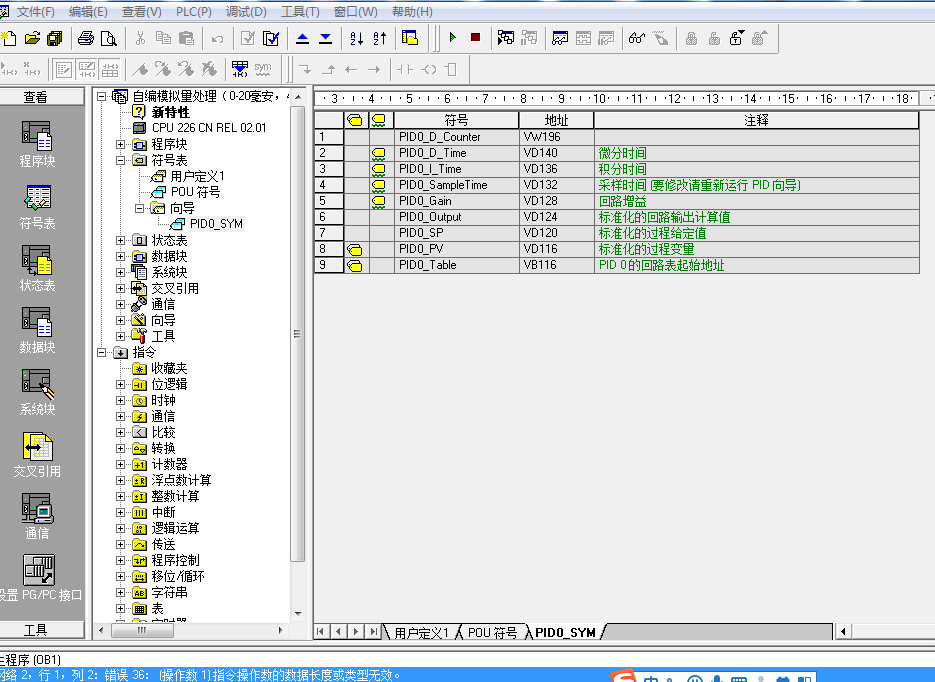Click the Save project icon
This screenshot has width=935, height=682.
pos(55,38)
